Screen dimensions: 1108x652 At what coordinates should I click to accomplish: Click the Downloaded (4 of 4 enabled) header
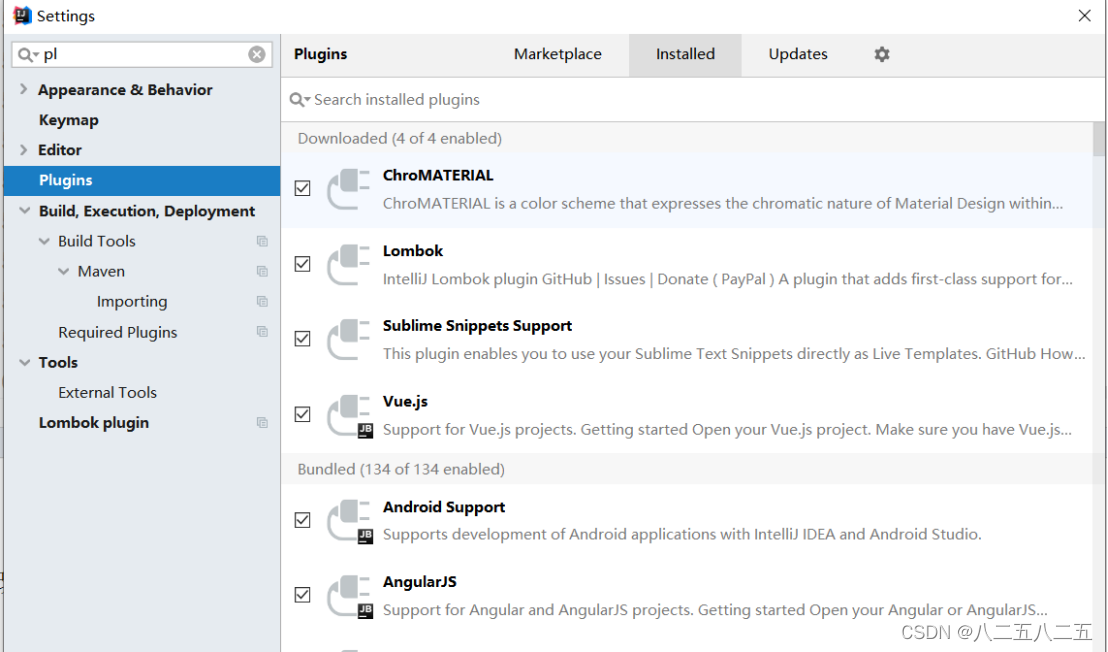pos(399,138)
